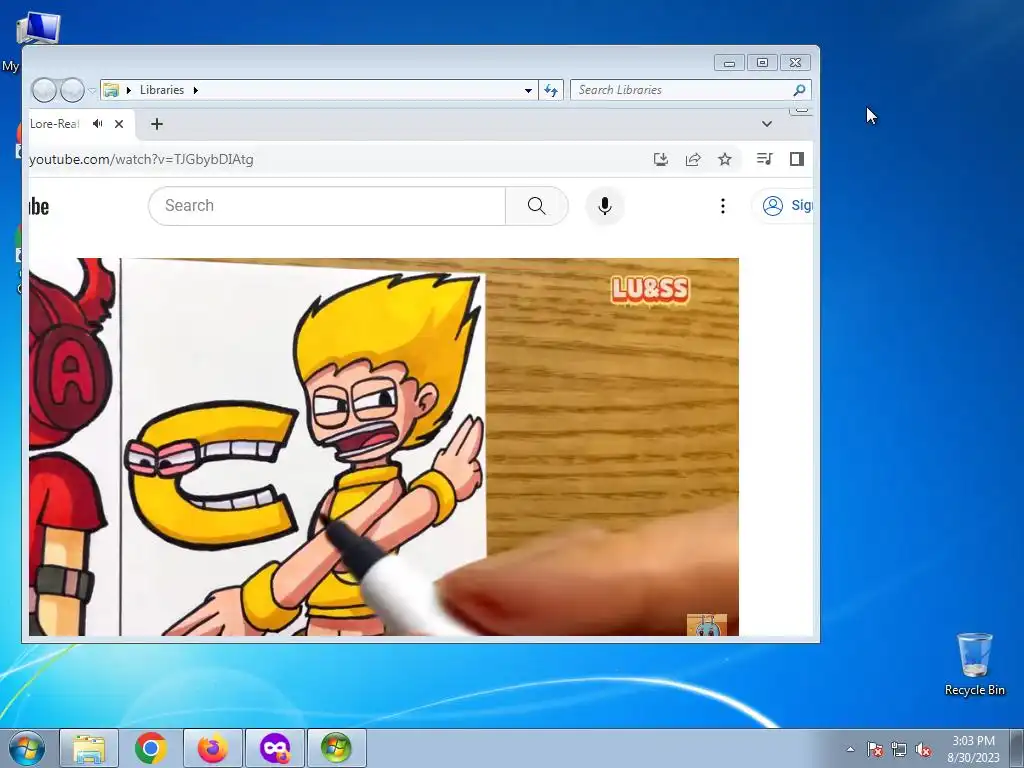The width and height of the screenshot is (1024, 768).
Task: Open the YouTube three-dot settings menu
Action: click(722, 206)
